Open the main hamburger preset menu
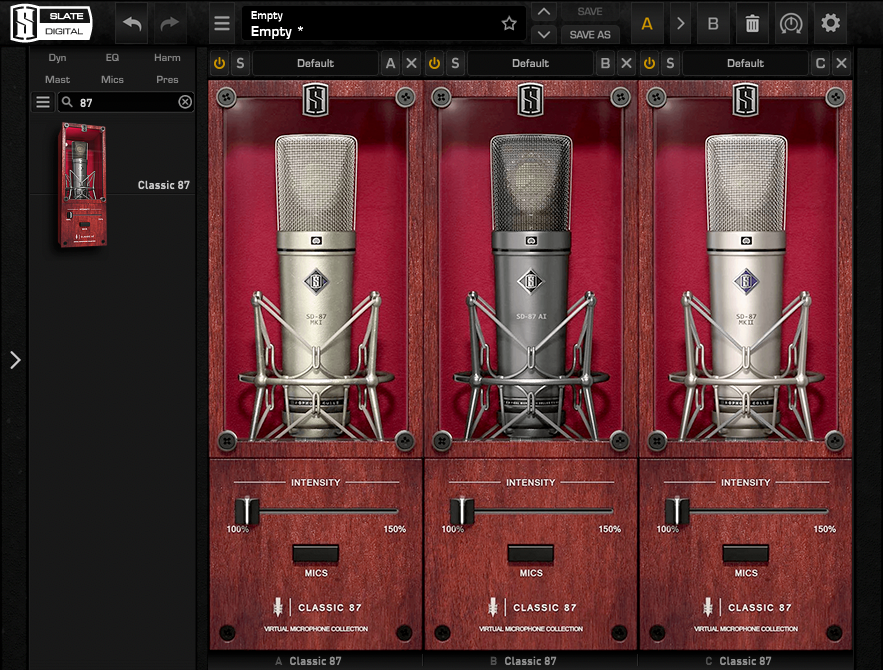 click(222, 23)
